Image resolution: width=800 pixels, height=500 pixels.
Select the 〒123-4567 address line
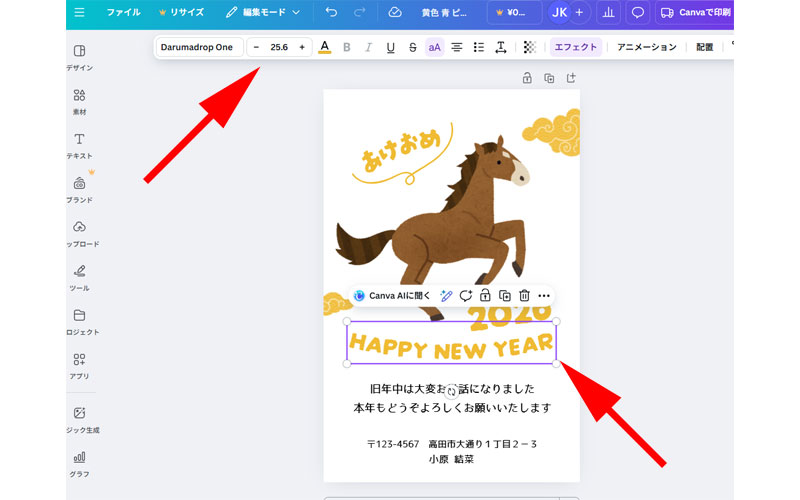tap(452, 444)
